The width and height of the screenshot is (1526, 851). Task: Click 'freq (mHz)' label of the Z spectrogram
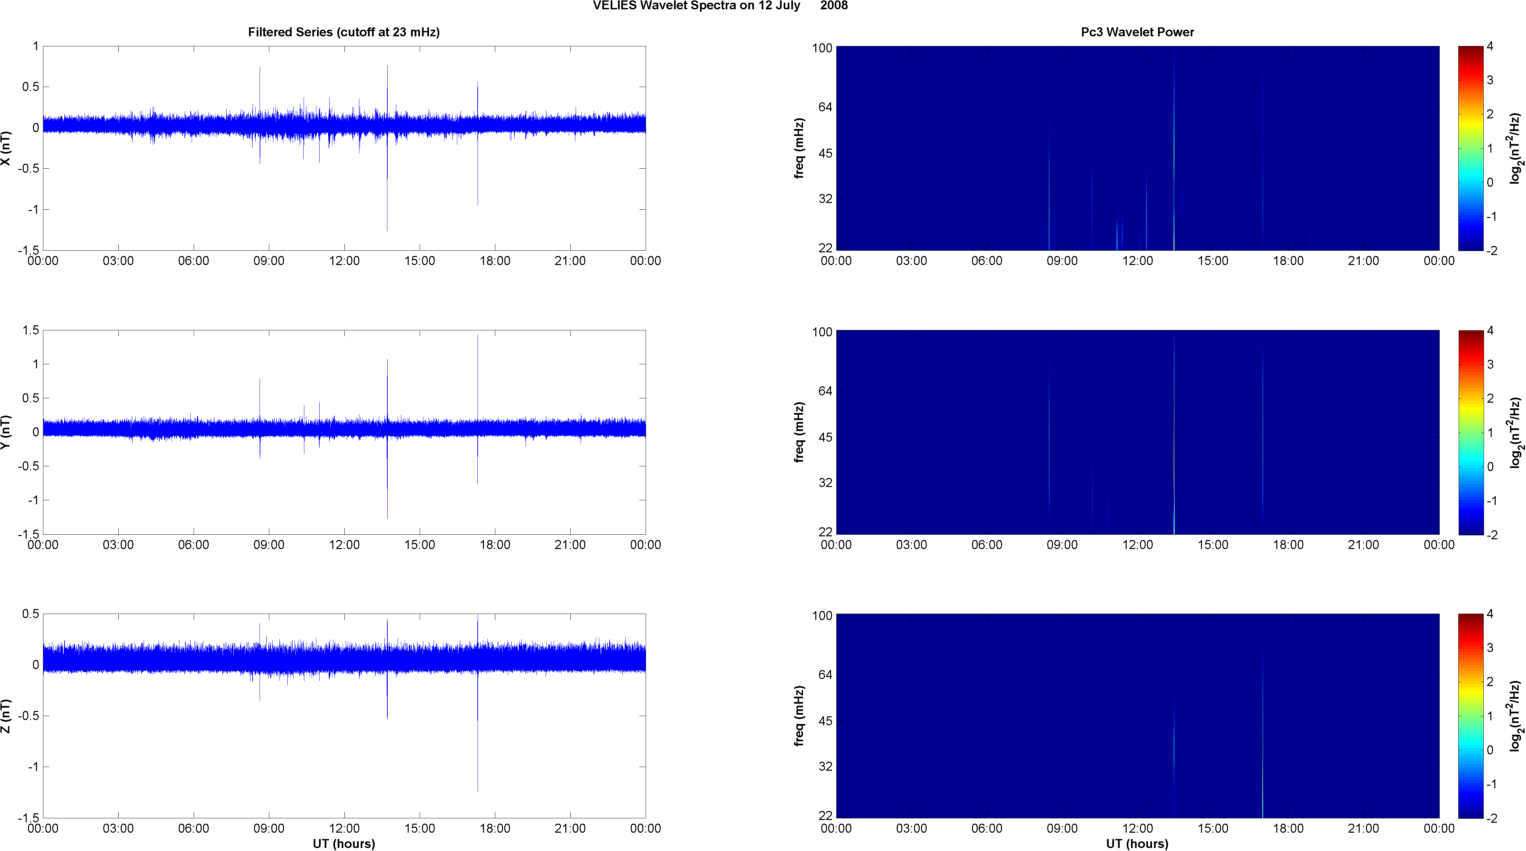coord(800,716)
